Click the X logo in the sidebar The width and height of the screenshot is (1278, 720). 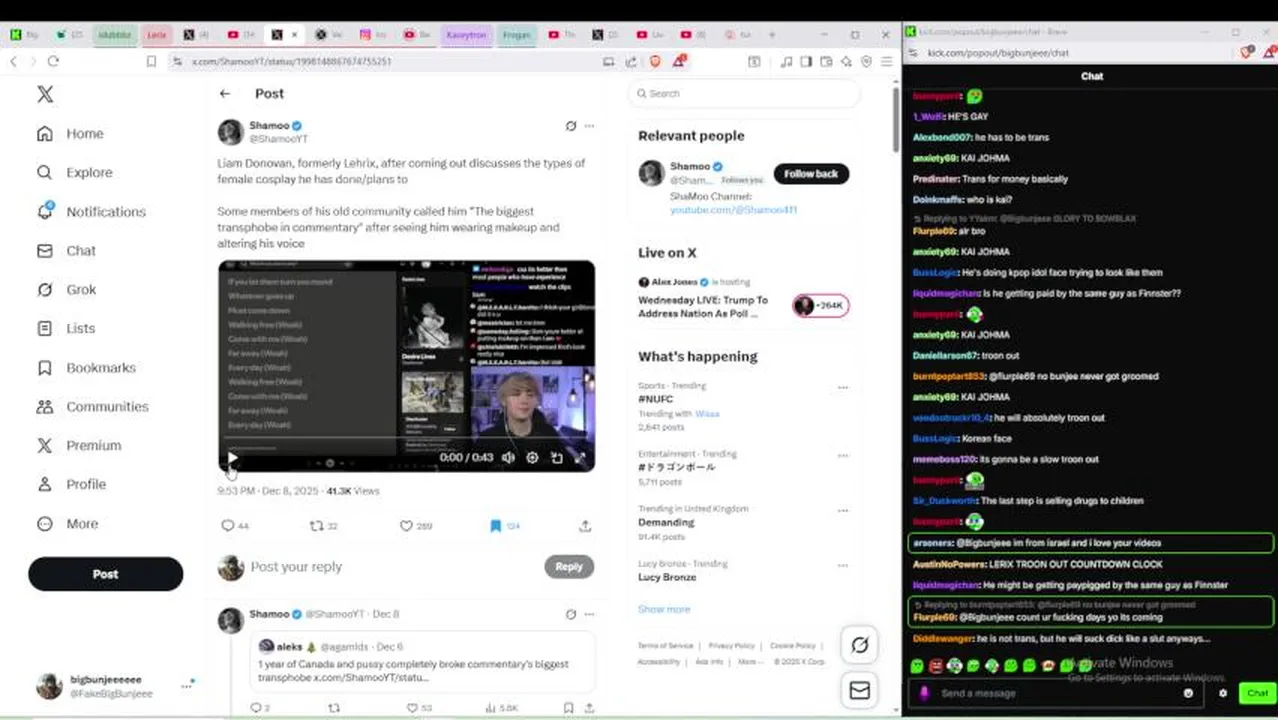[x=45, y=94]
